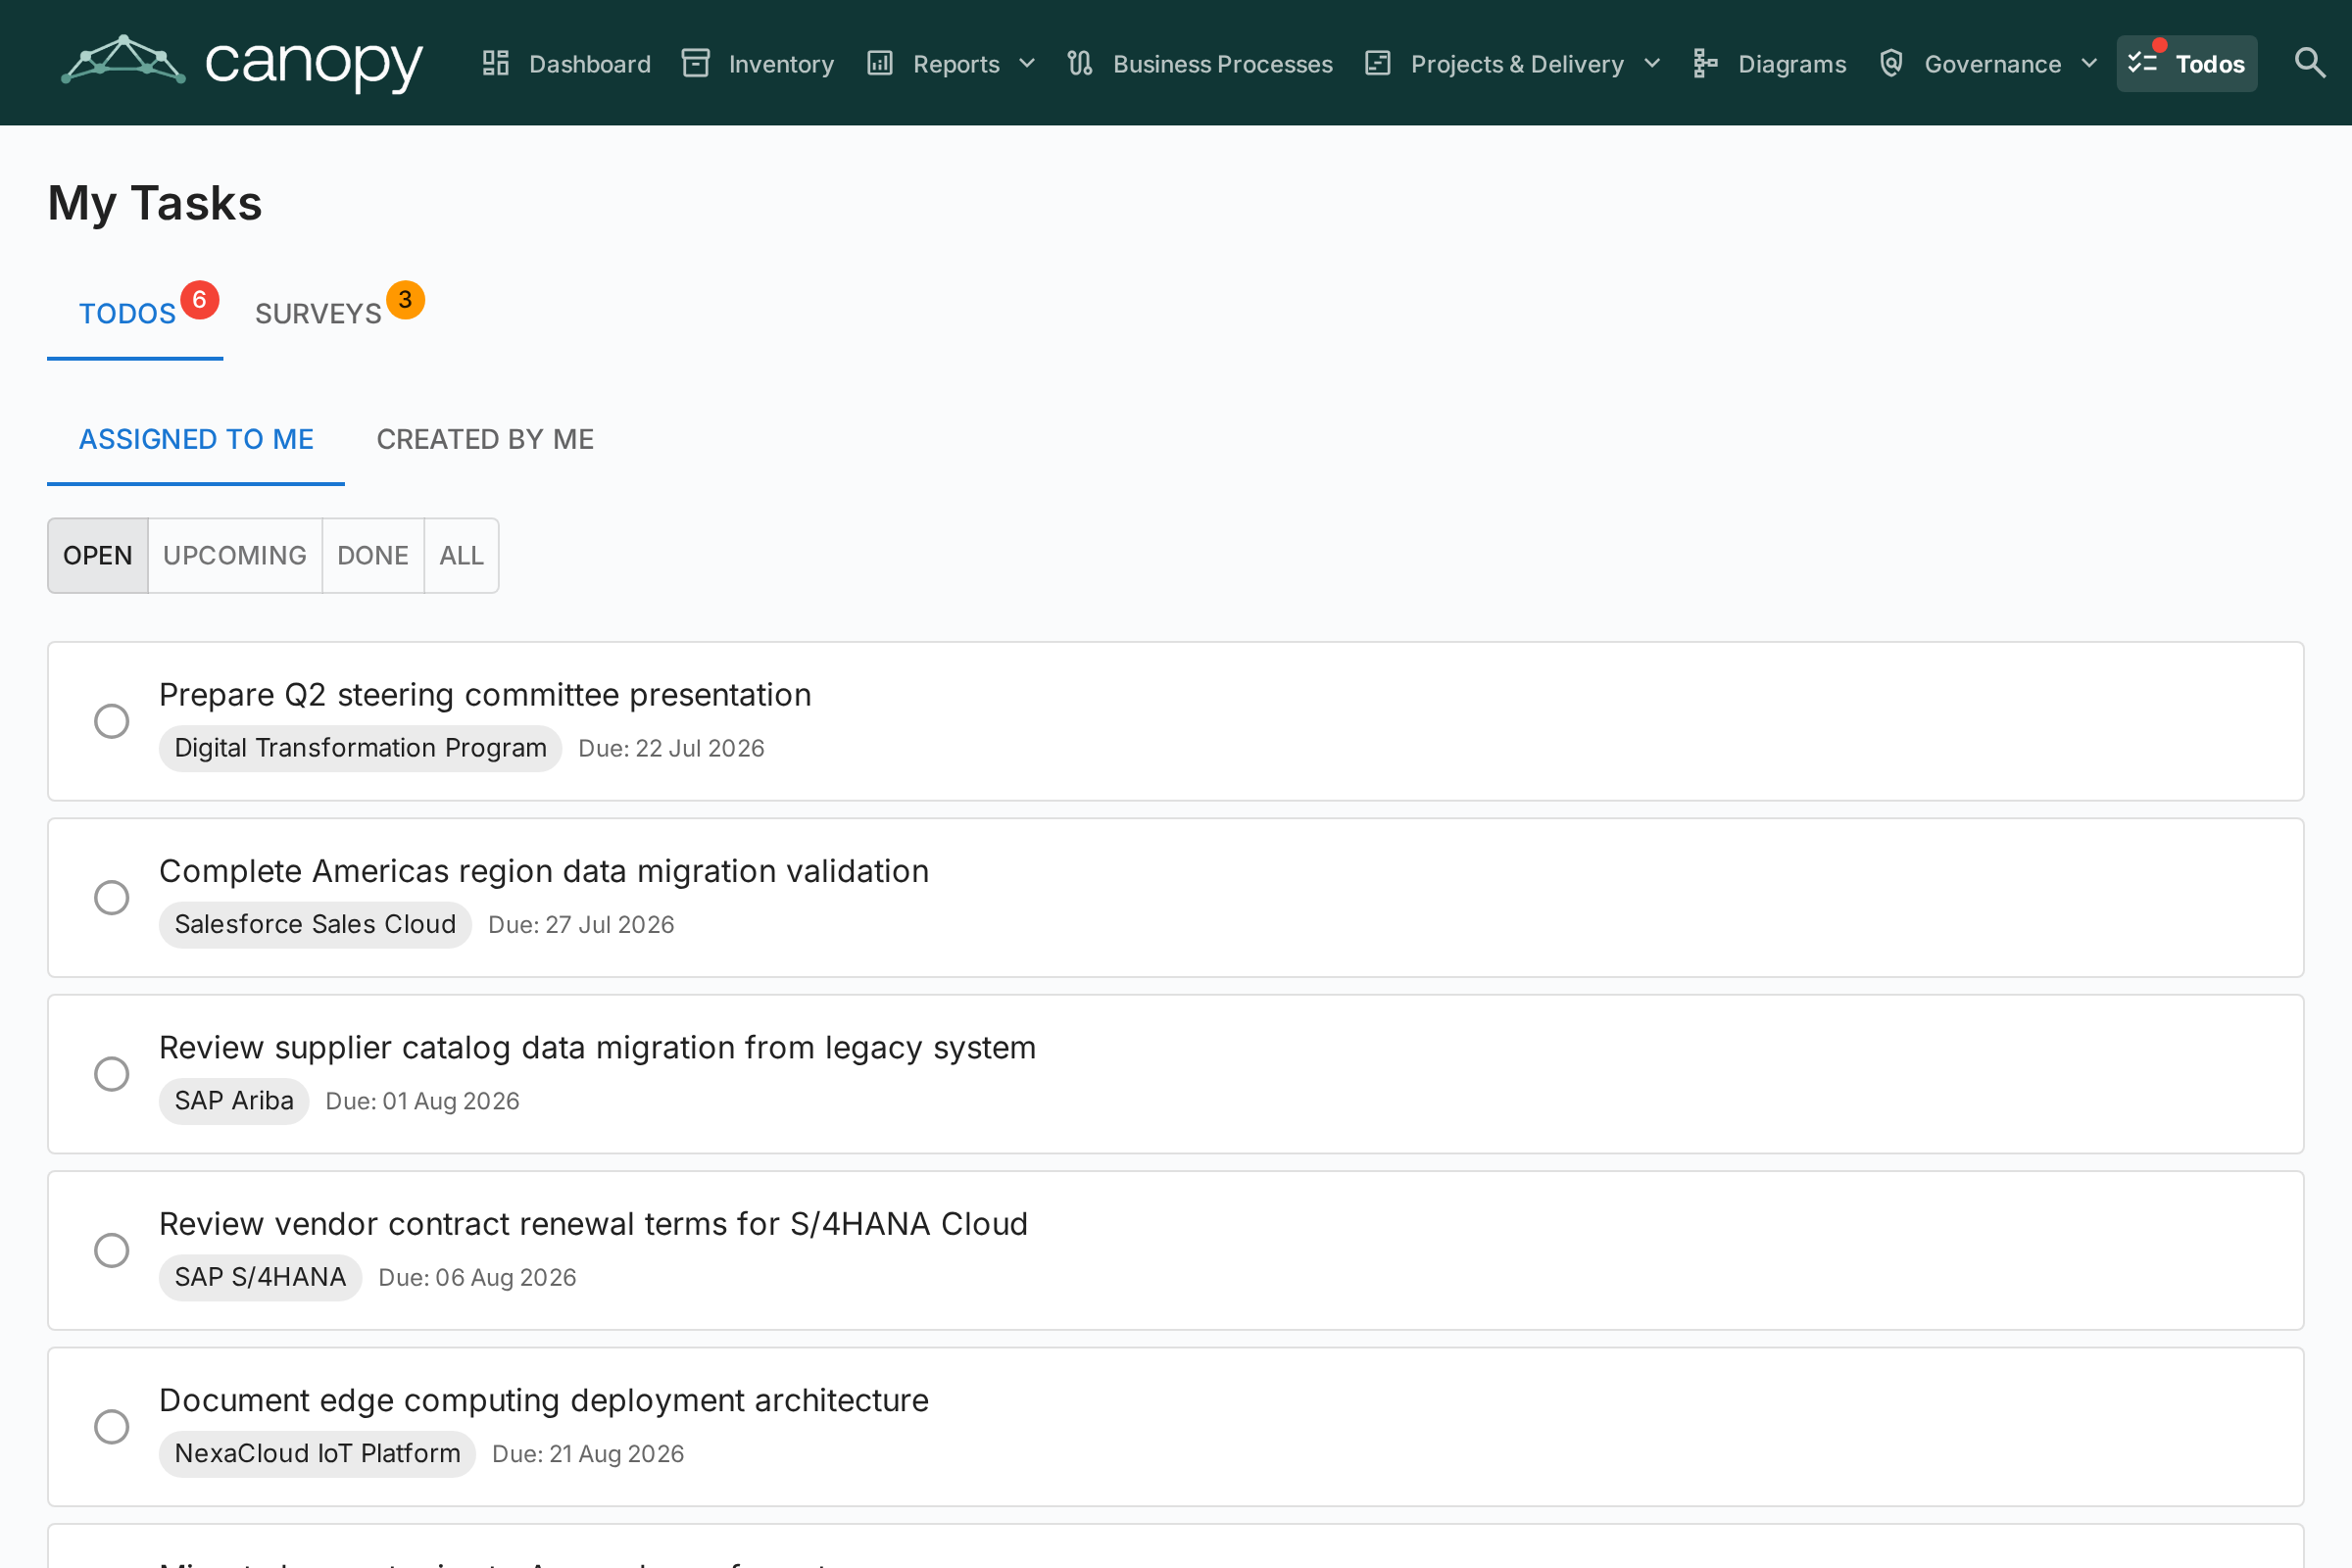
Task: Check off Review supplier catalog data migration
Action: coord(112,1074)
